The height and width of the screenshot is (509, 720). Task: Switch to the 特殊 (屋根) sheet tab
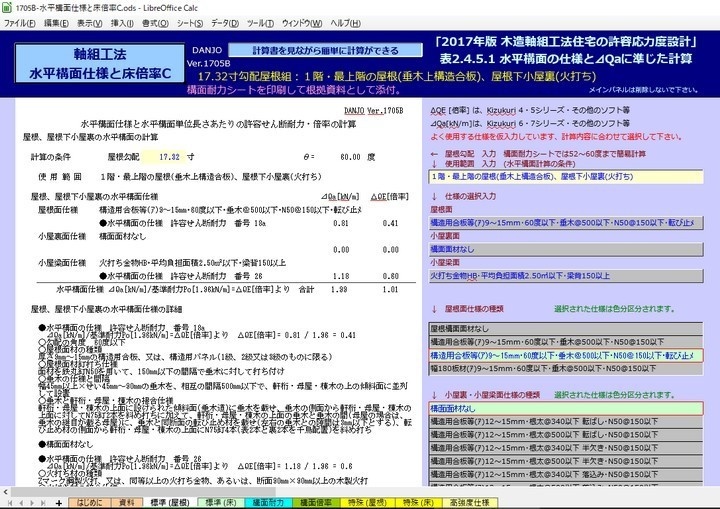366,503
